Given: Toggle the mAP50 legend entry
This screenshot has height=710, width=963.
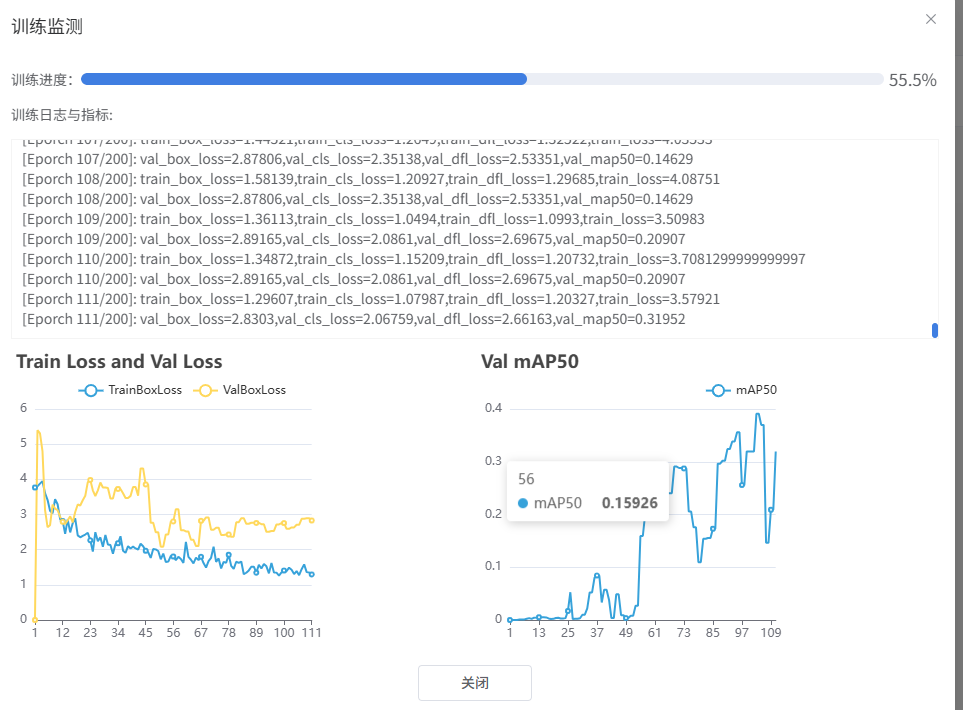Looking at the screenshot, I should [741, 390].
